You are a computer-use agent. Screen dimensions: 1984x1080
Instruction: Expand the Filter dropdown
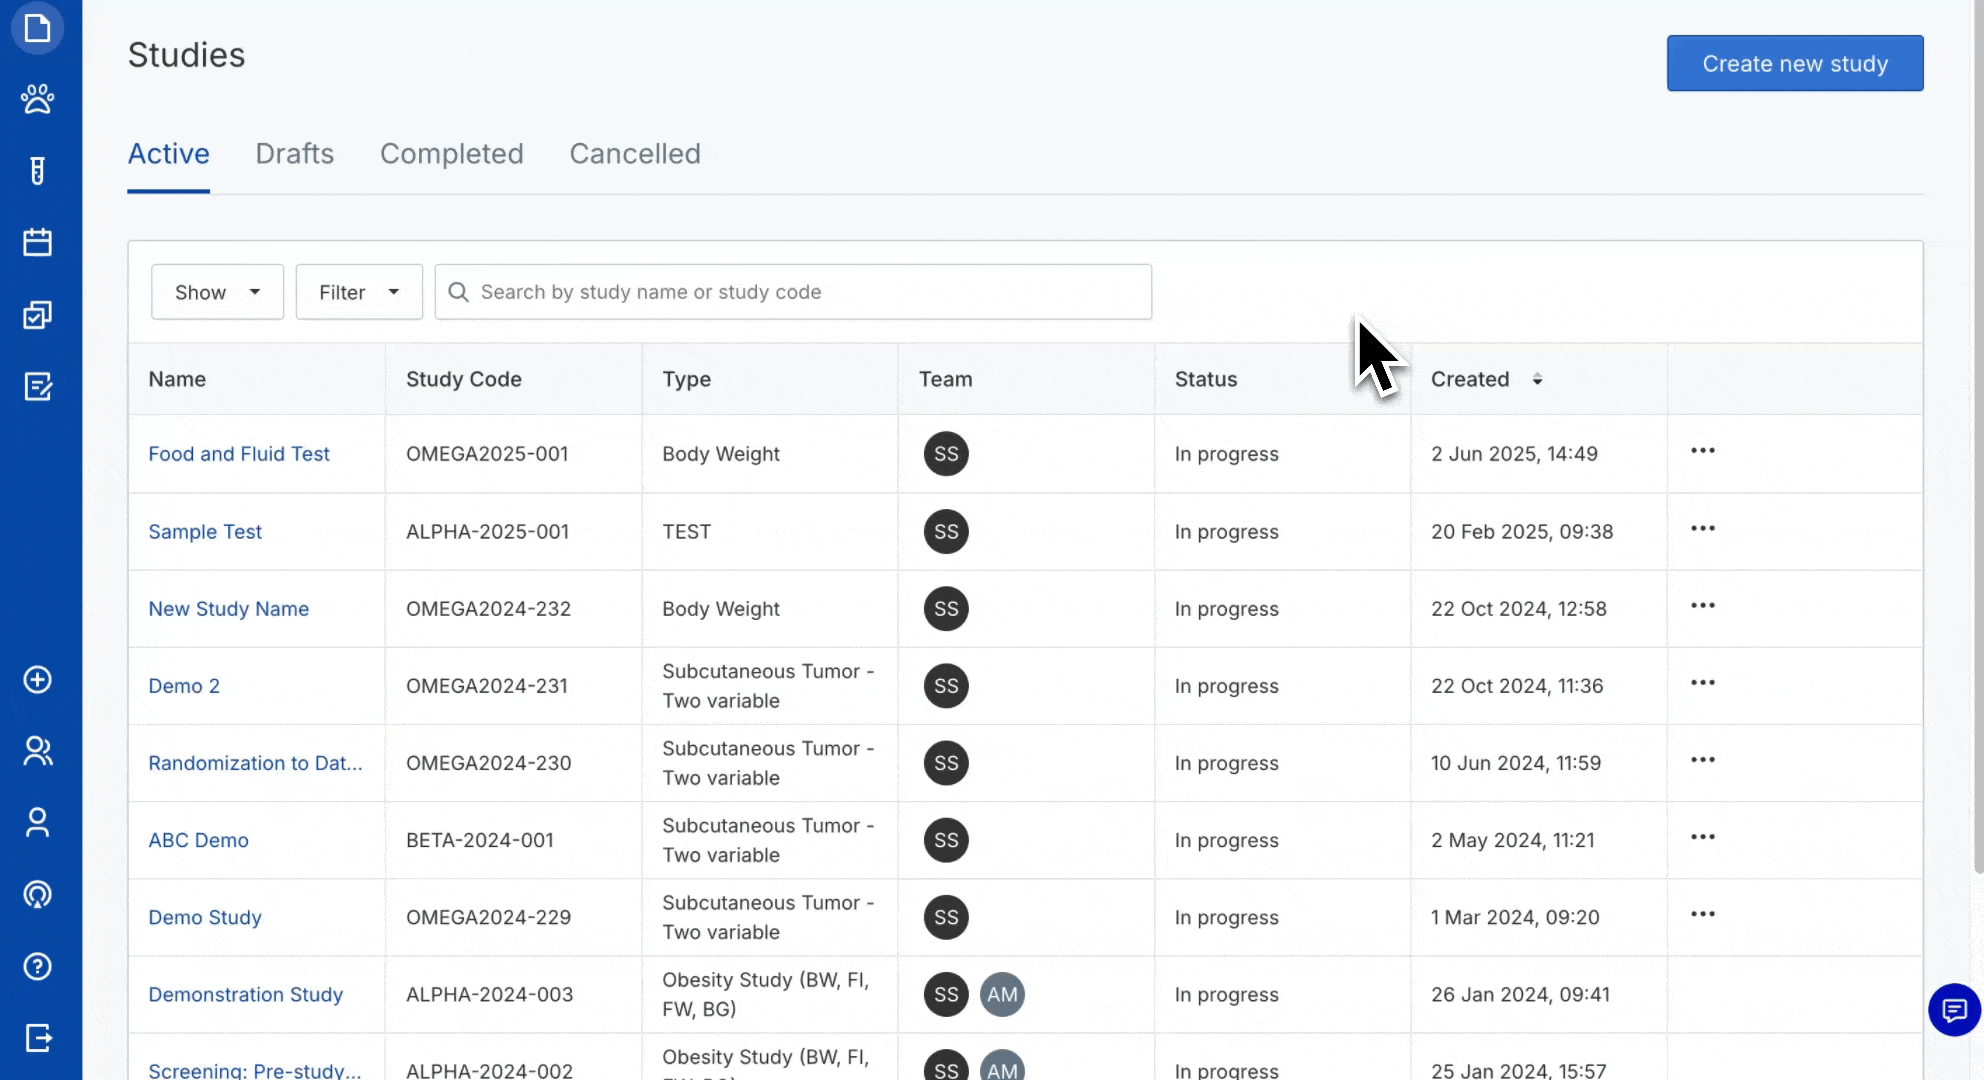click(x=359, y=292)
